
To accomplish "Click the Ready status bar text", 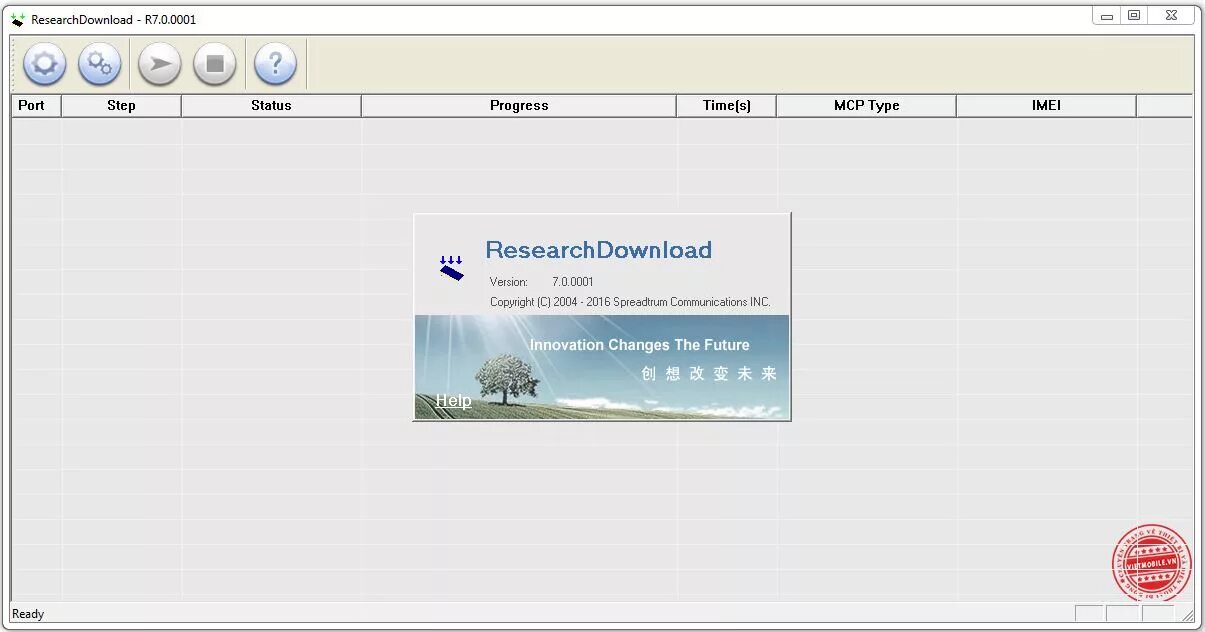I will pyautogui.click(x=28, y=614).
